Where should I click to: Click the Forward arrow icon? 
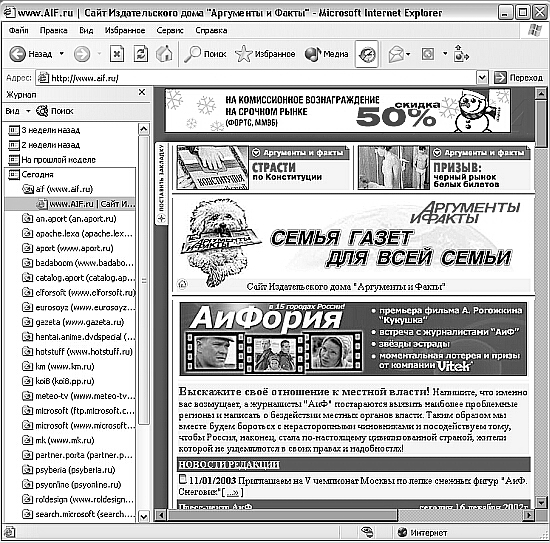82,54
